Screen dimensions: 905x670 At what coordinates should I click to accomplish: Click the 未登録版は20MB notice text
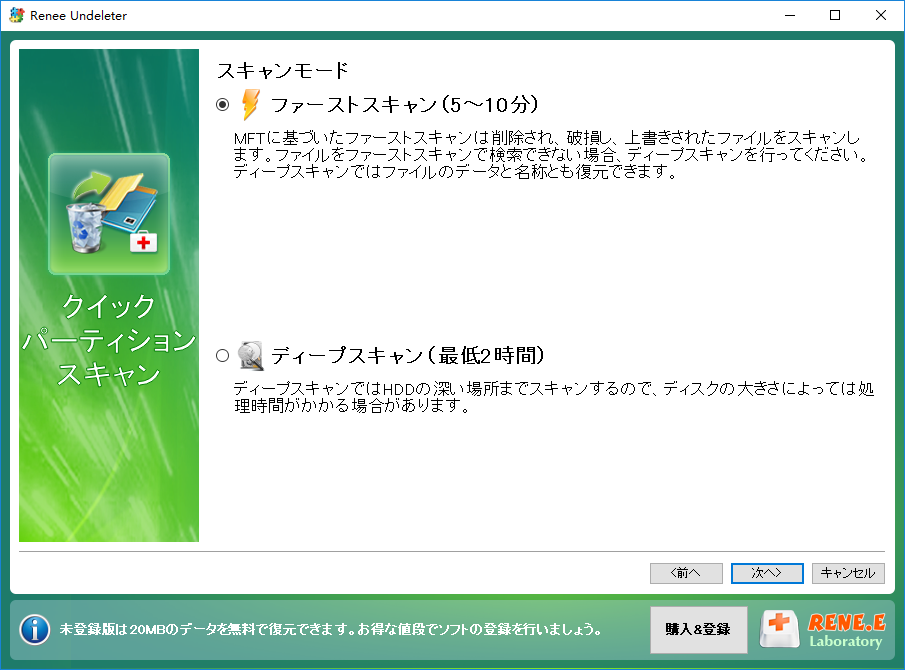click(331, 629)
